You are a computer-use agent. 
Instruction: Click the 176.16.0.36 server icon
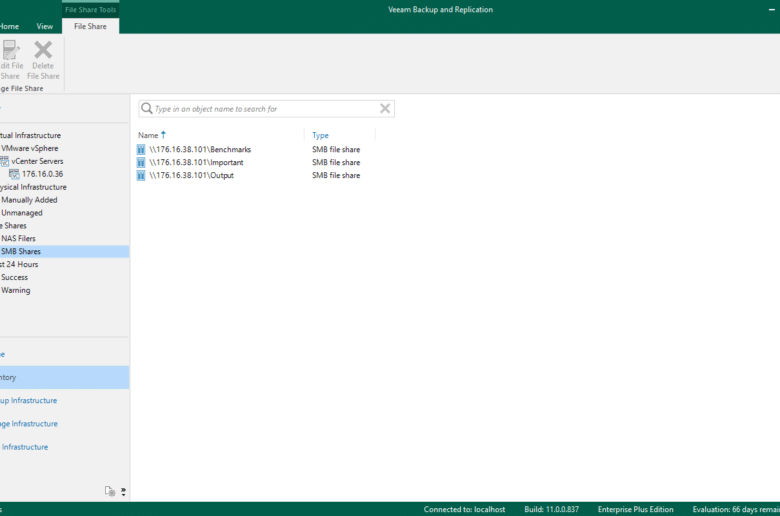(x=14, y=174)
